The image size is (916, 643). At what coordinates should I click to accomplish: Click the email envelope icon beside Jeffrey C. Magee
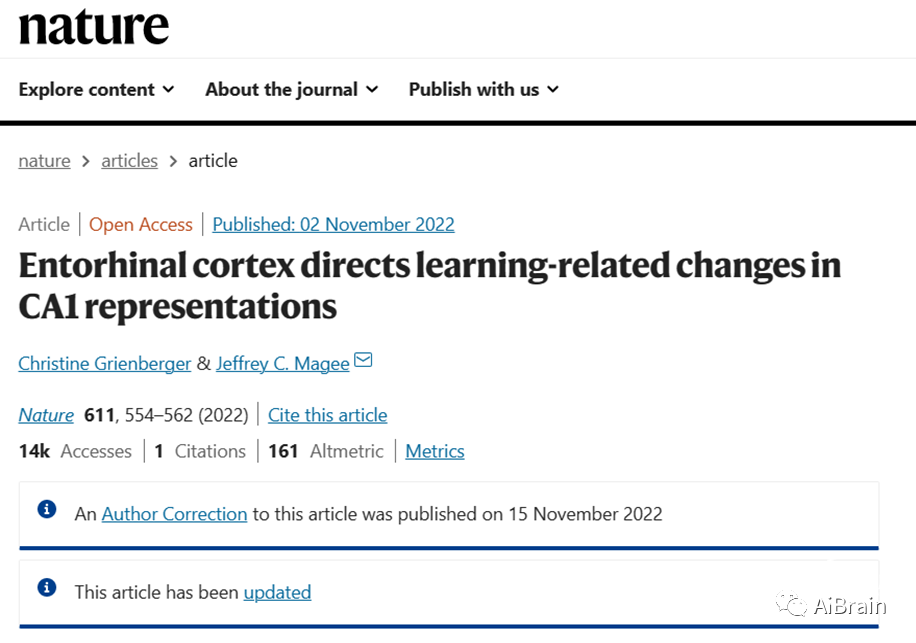coord(363,360)
